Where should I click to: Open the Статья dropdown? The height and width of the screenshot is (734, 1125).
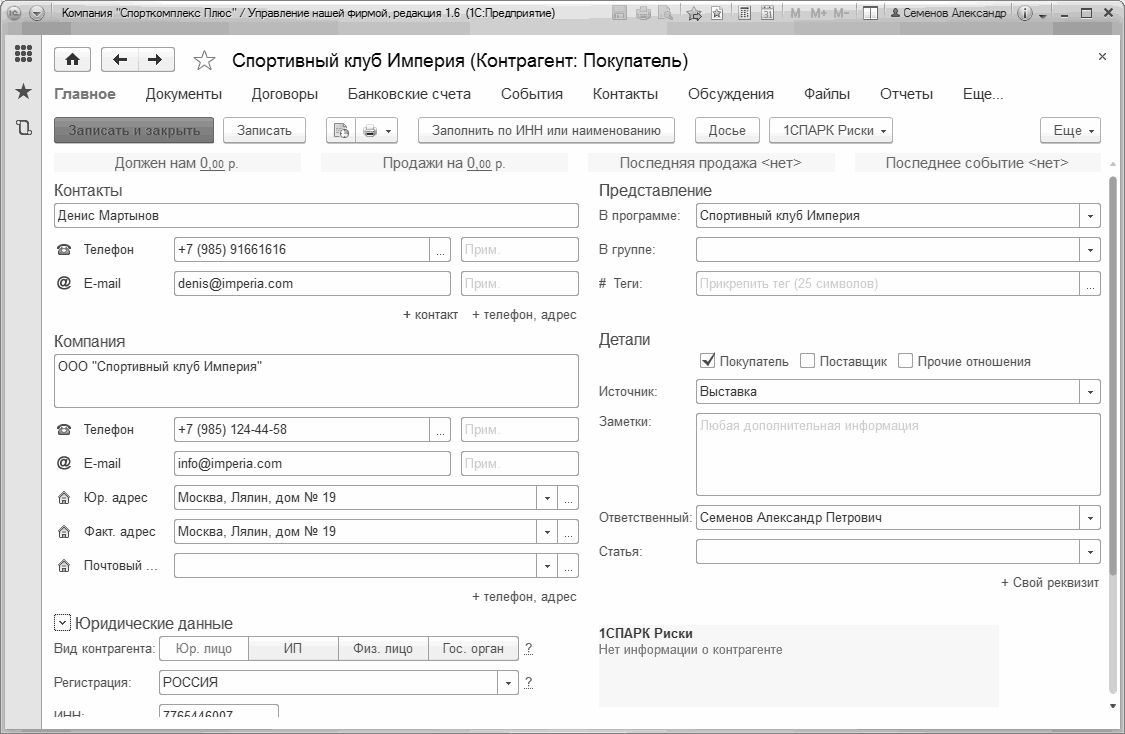click(x=1090, y=552)
